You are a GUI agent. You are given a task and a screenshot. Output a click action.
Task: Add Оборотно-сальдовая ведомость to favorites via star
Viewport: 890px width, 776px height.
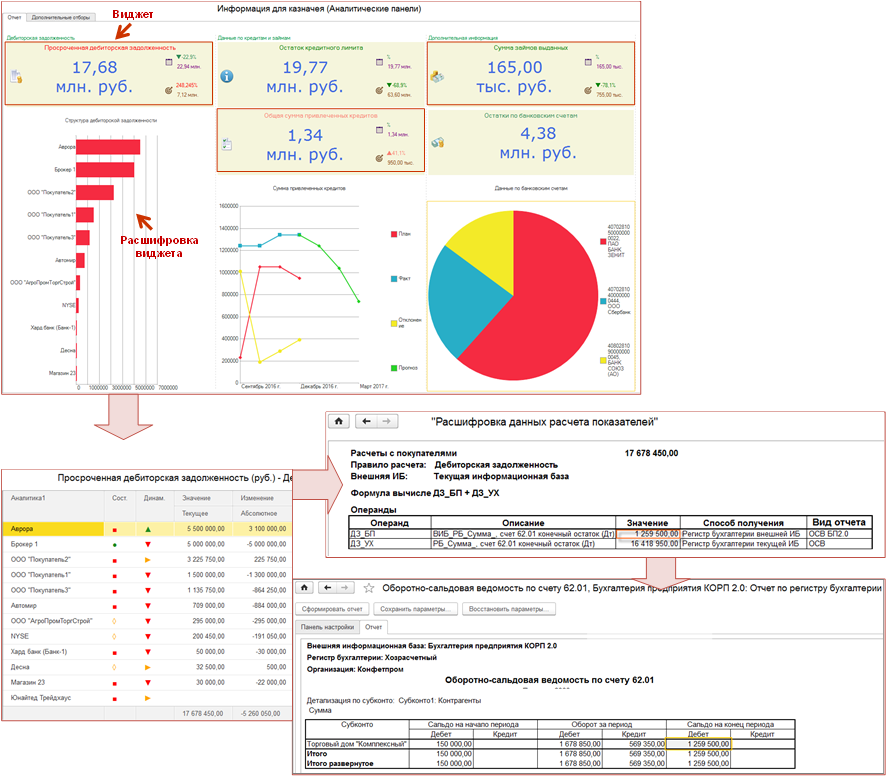click(369, 588)
